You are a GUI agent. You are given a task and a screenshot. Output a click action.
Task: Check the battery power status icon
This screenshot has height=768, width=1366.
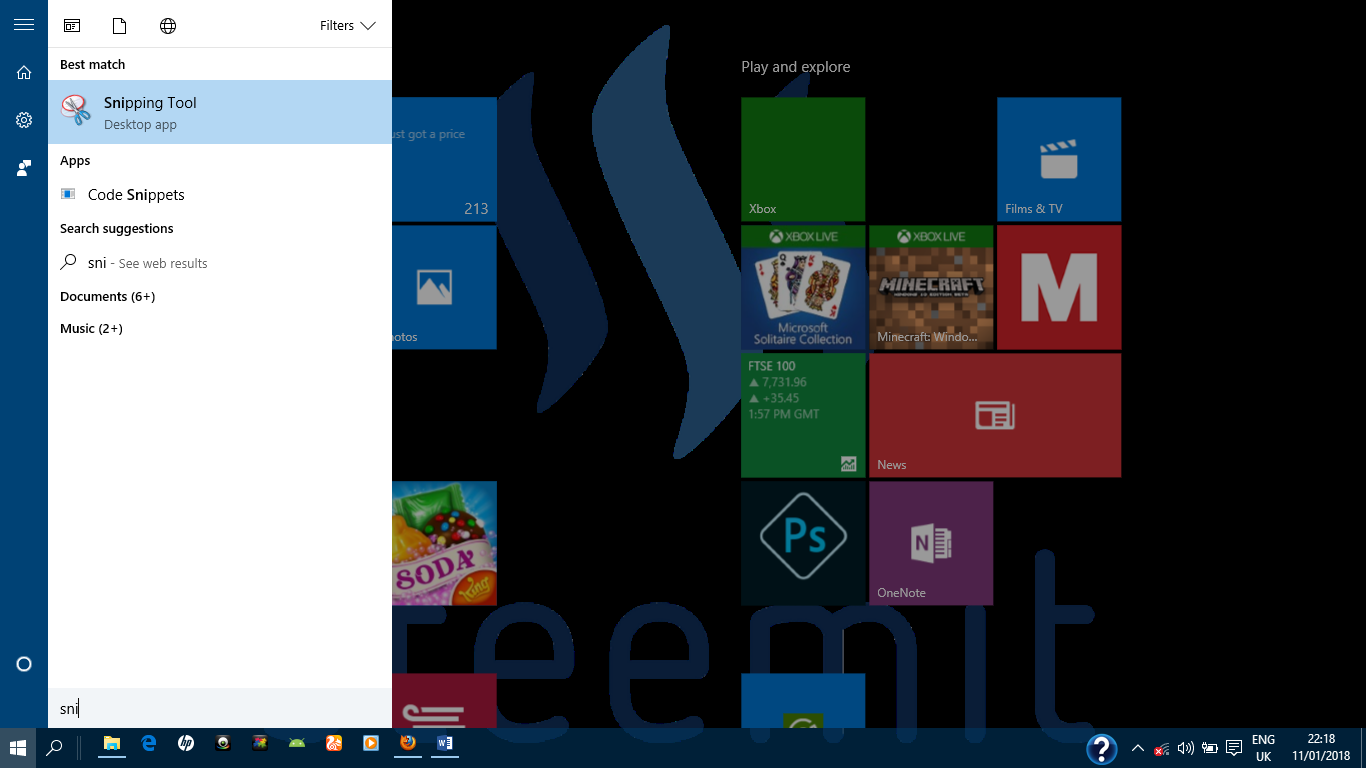[1210, 748]
